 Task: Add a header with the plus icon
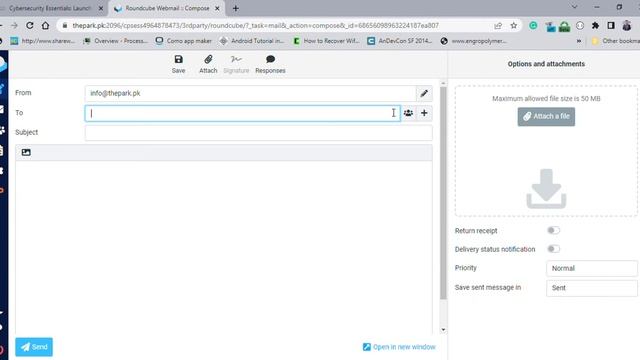click(x=424, y=113)
